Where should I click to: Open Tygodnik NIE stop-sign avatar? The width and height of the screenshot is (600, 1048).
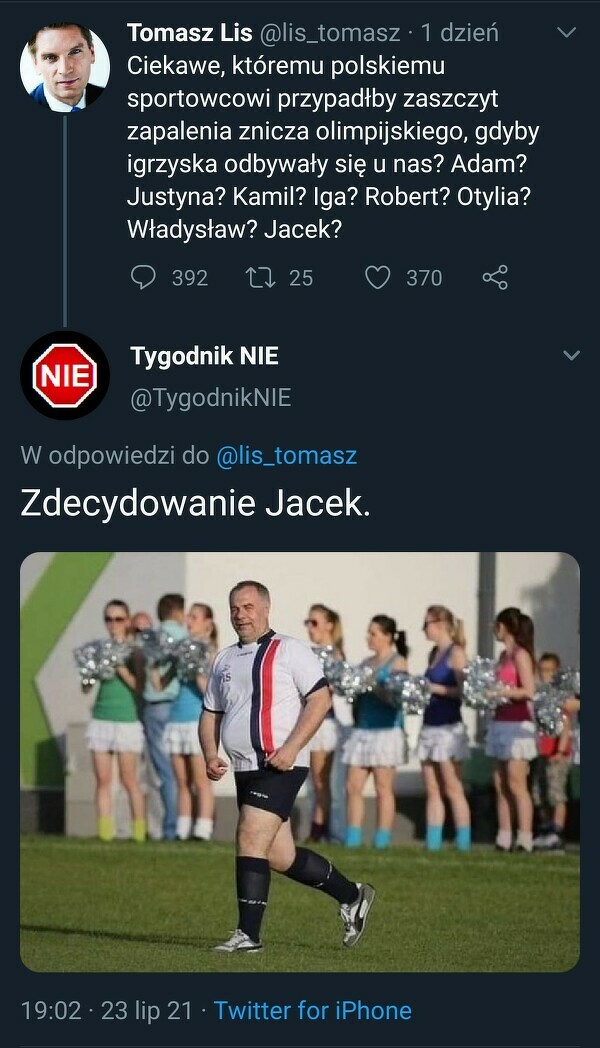tap(65, 375)
